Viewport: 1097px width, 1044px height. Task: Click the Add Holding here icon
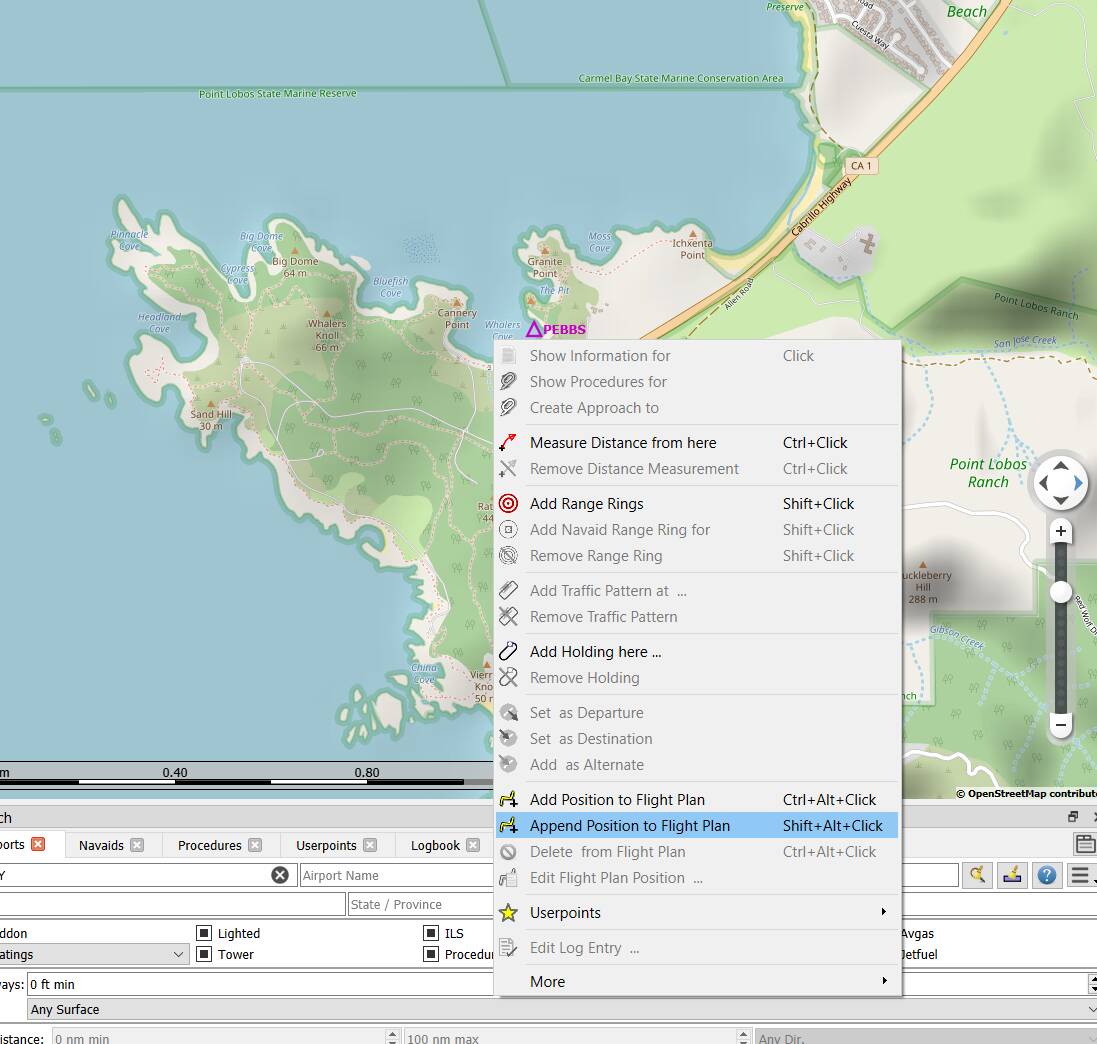pos(509,651)
